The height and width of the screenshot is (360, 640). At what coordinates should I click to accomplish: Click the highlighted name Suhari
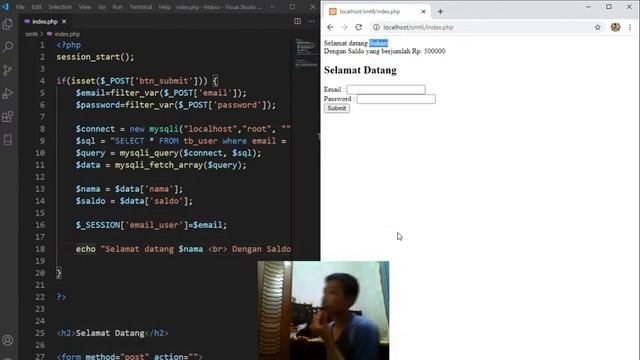(378, 43)
